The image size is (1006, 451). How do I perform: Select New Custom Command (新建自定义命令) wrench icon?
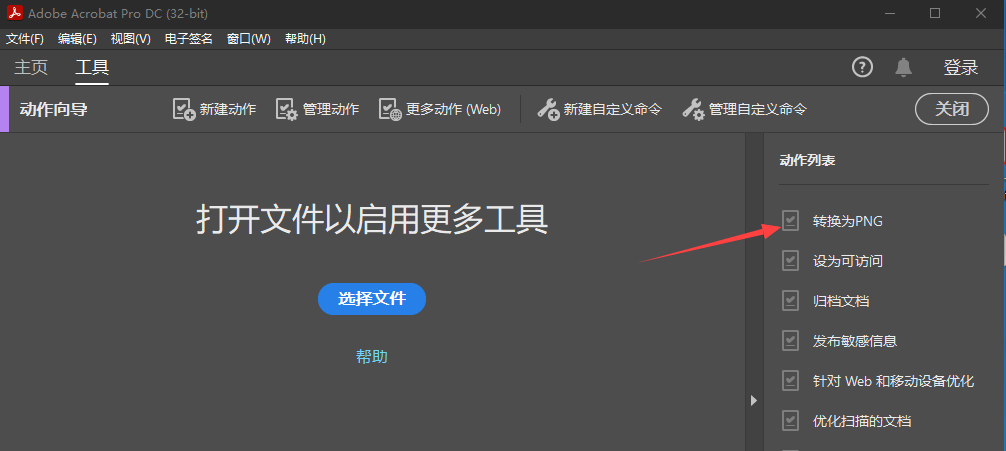[548, 109]
